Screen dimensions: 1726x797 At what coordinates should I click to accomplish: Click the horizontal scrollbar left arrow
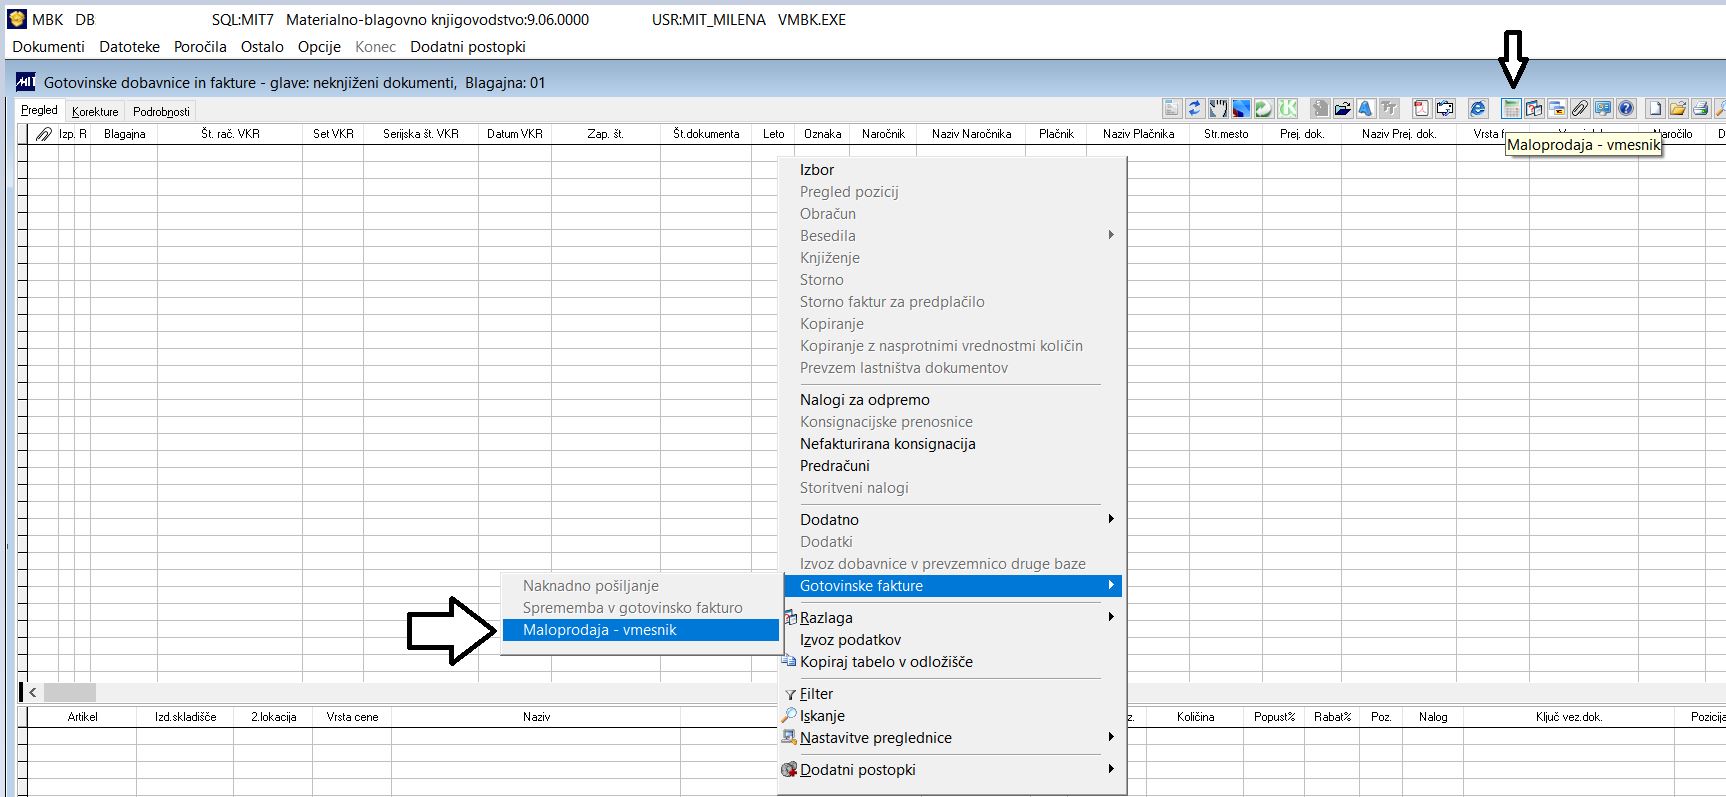pos(32,692)
